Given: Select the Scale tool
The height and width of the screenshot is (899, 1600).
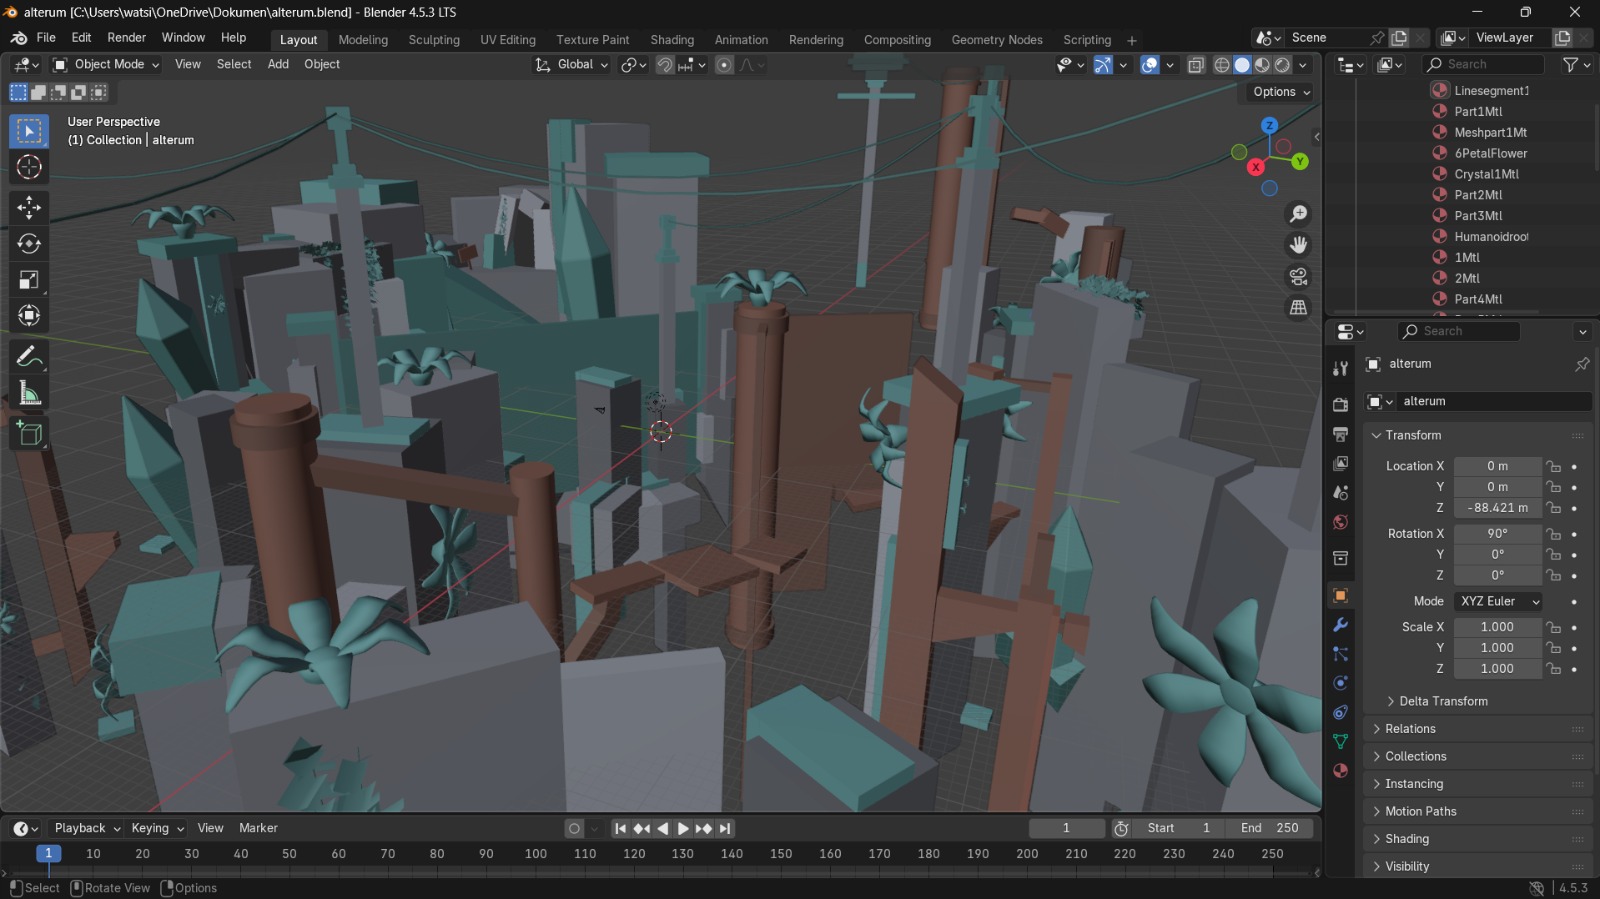Looking at the screenshot, I should tap(29, 280).
